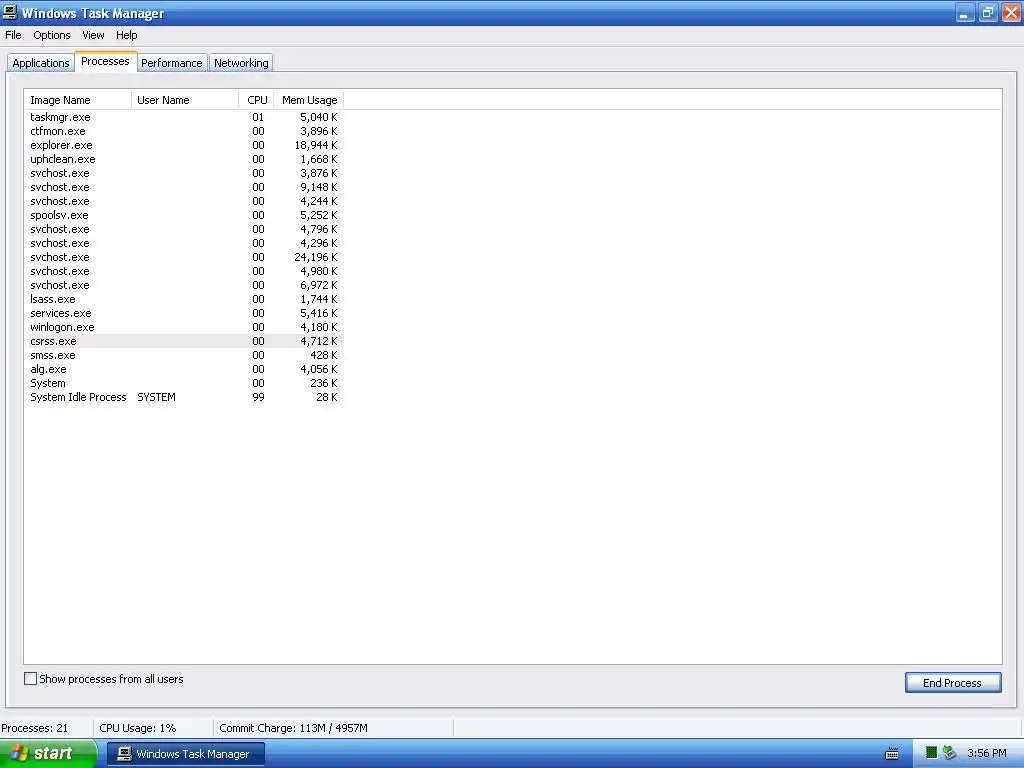The height and width of the screenshot is (768, 1024).
Task: Minimize the Task Manager window
Action: click(x=965, y=12)
